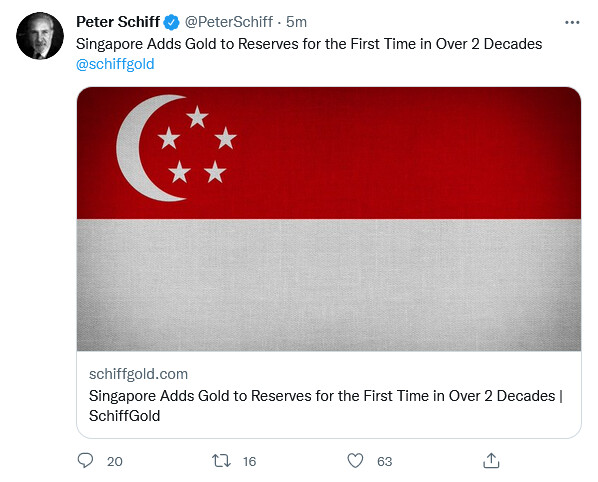Open the card headline about Singapore gold reserves
The image size is (598, 482).
click(326, 406)
